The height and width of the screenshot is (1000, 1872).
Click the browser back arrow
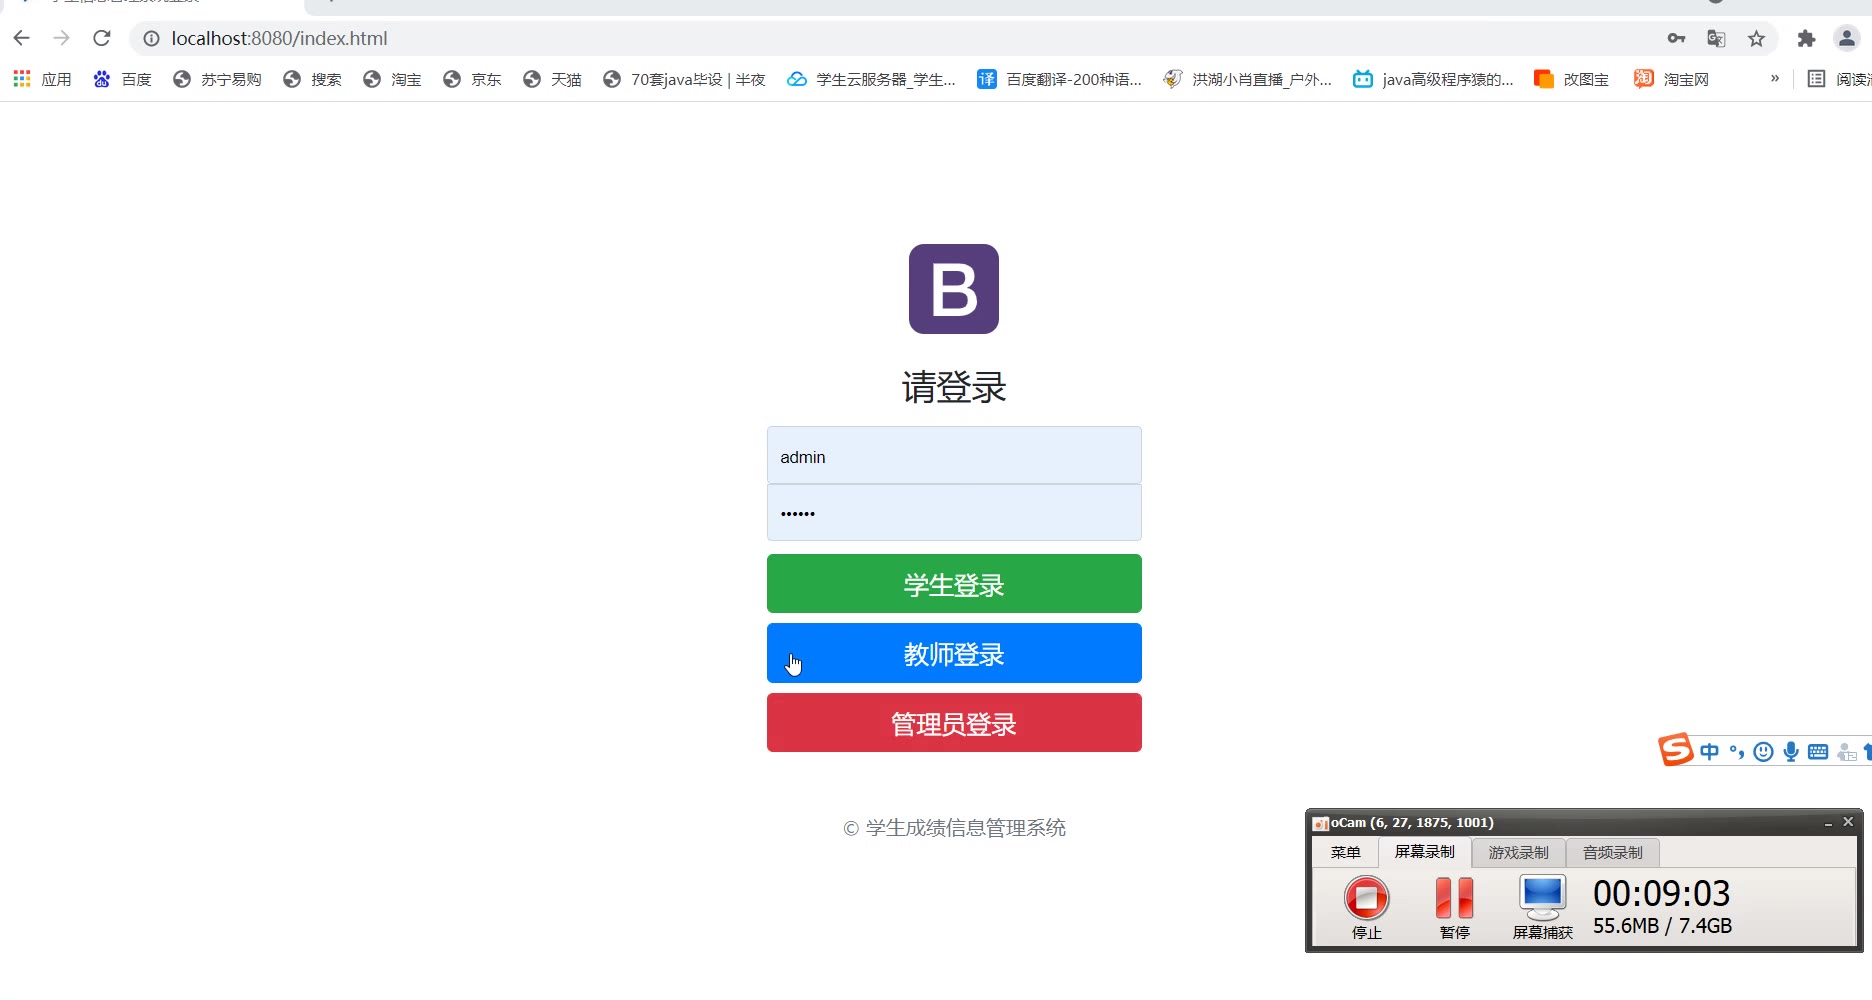click(x=22, y=38)
